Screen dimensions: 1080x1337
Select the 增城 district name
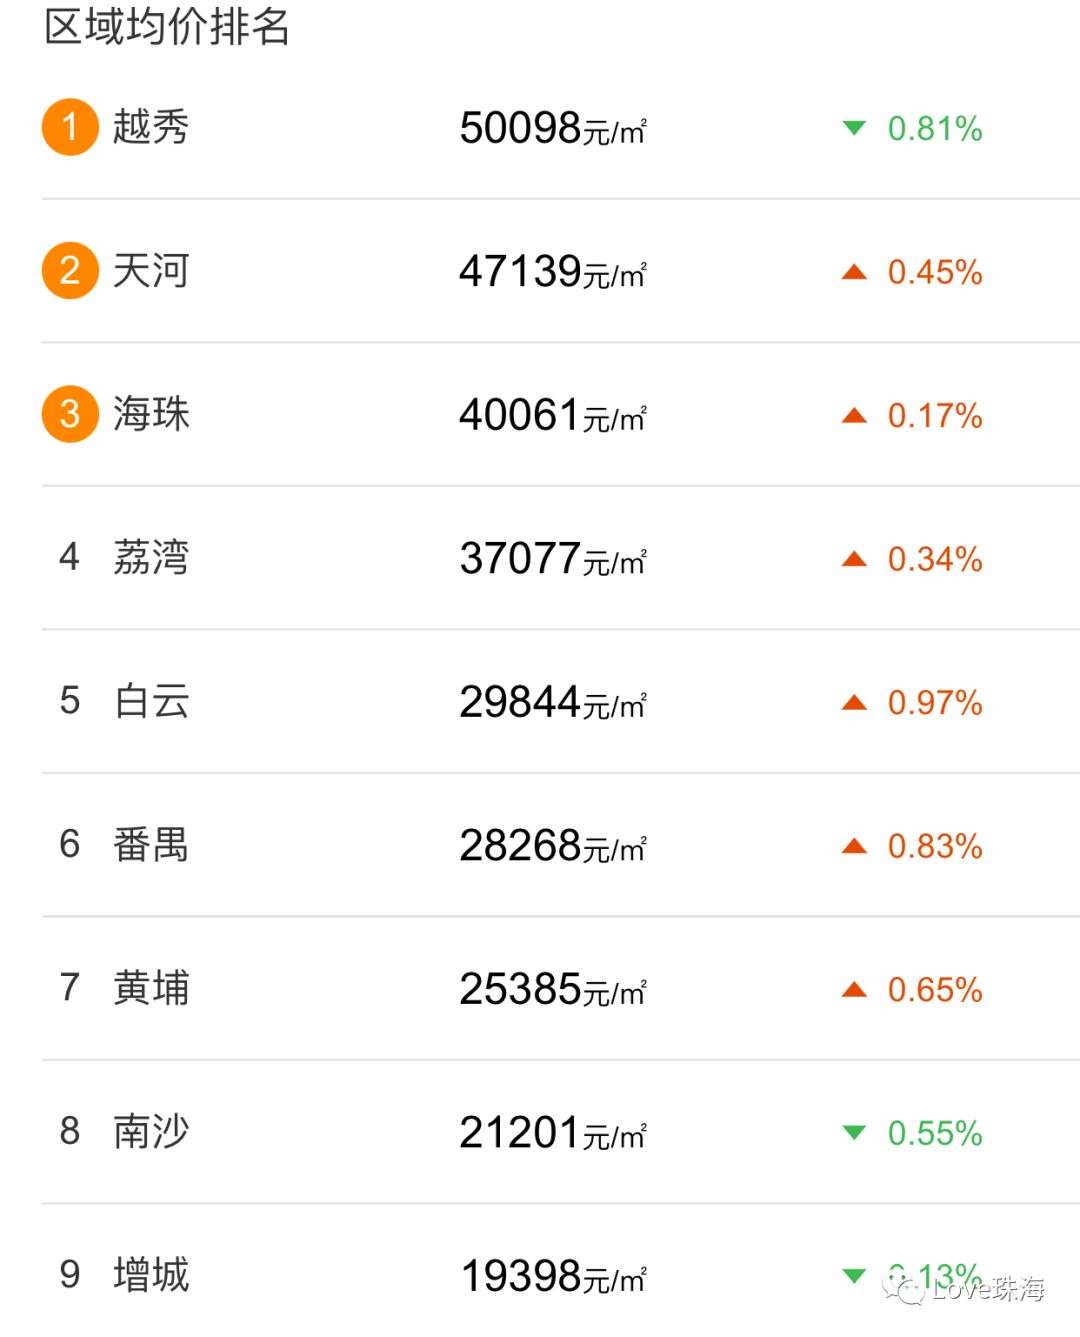coord(151,1274)
